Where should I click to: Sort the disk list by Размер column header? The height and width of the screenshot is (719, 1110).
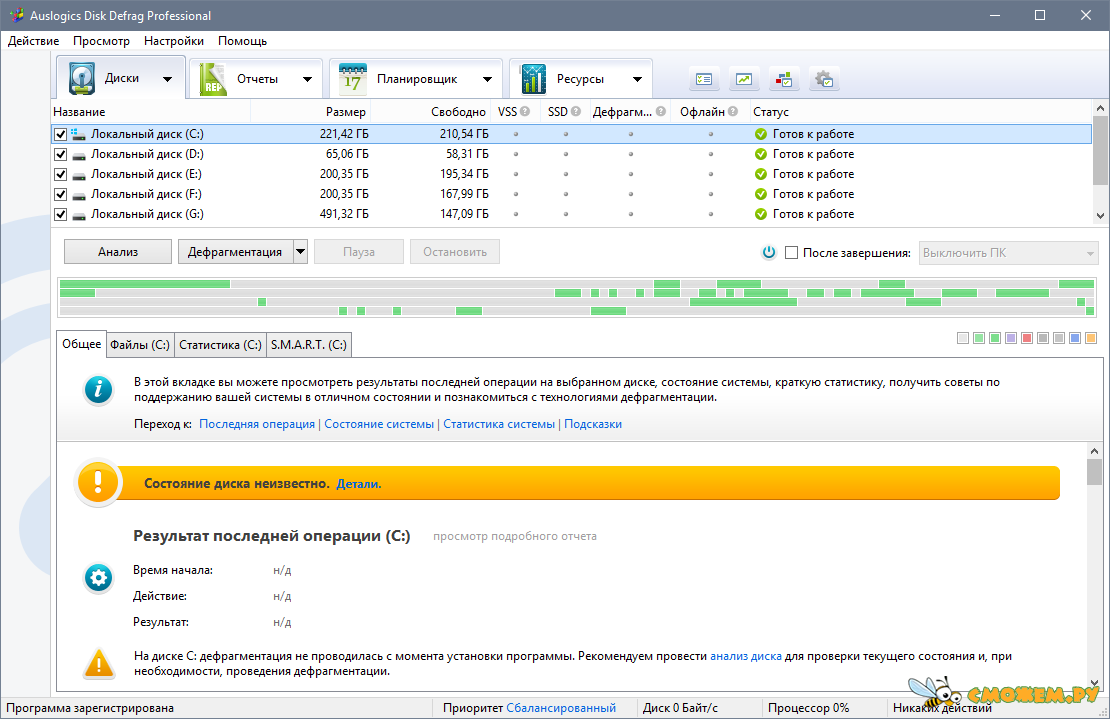pos(311,112)
